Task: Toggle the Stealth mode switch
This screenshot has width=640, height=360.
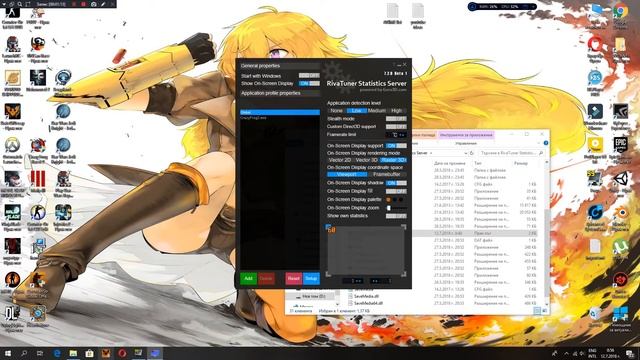Action: (x=396, y=119)
